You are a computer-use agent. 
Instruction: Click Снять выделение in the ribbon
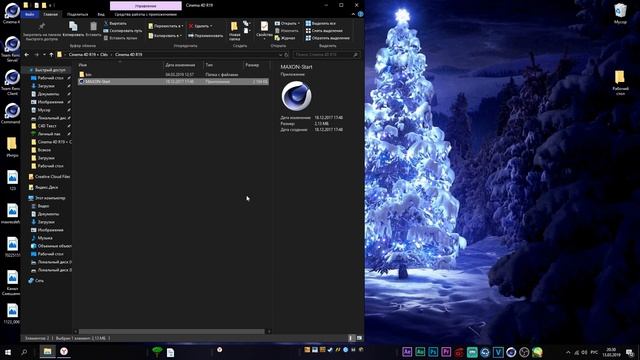(324, 31)
